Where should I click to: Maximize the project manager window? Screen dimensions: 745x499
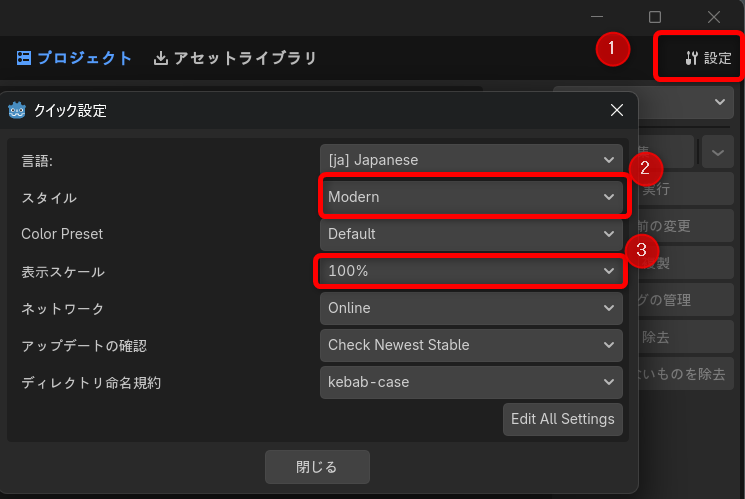[x=655, y=17]
